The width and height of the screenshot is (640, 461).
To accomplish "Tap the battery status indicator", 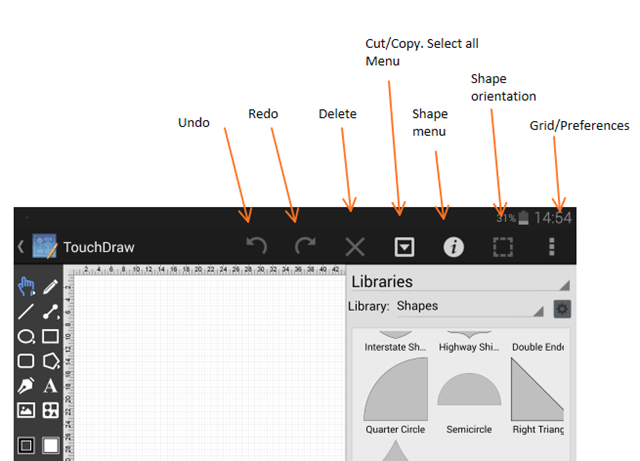I will [x=524, y=218].
